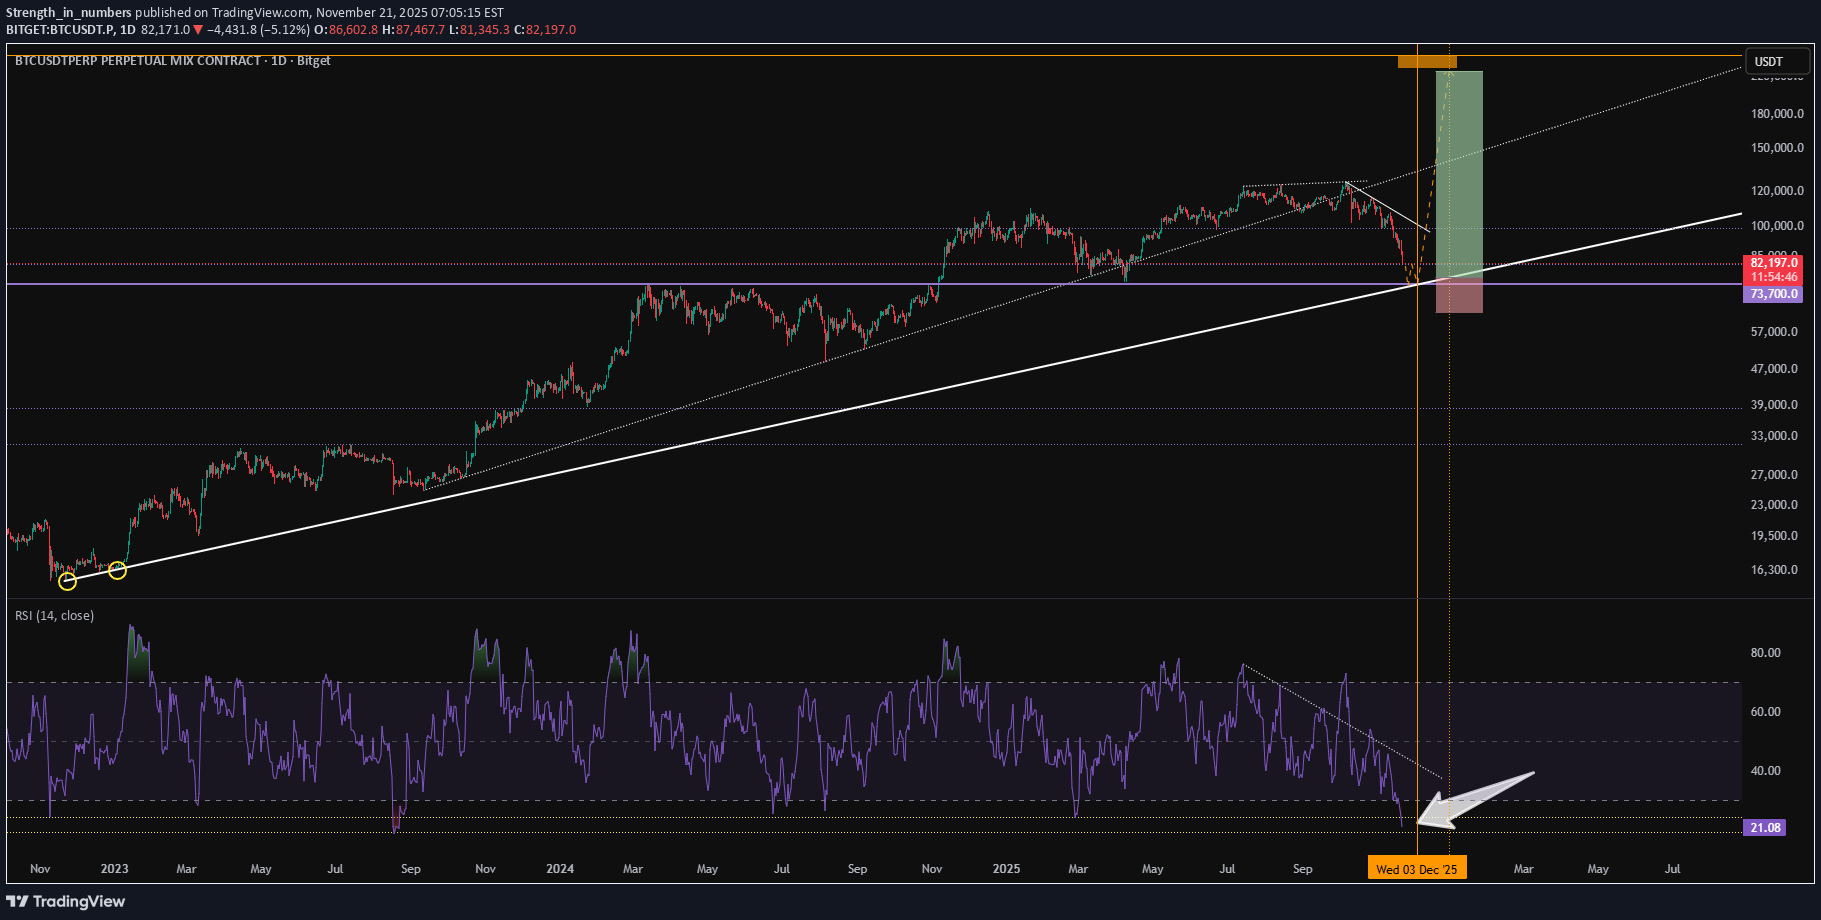Click the first yellow circle on the trendline
Viewport: 1821px width, 920px height.
click(67, 581)
